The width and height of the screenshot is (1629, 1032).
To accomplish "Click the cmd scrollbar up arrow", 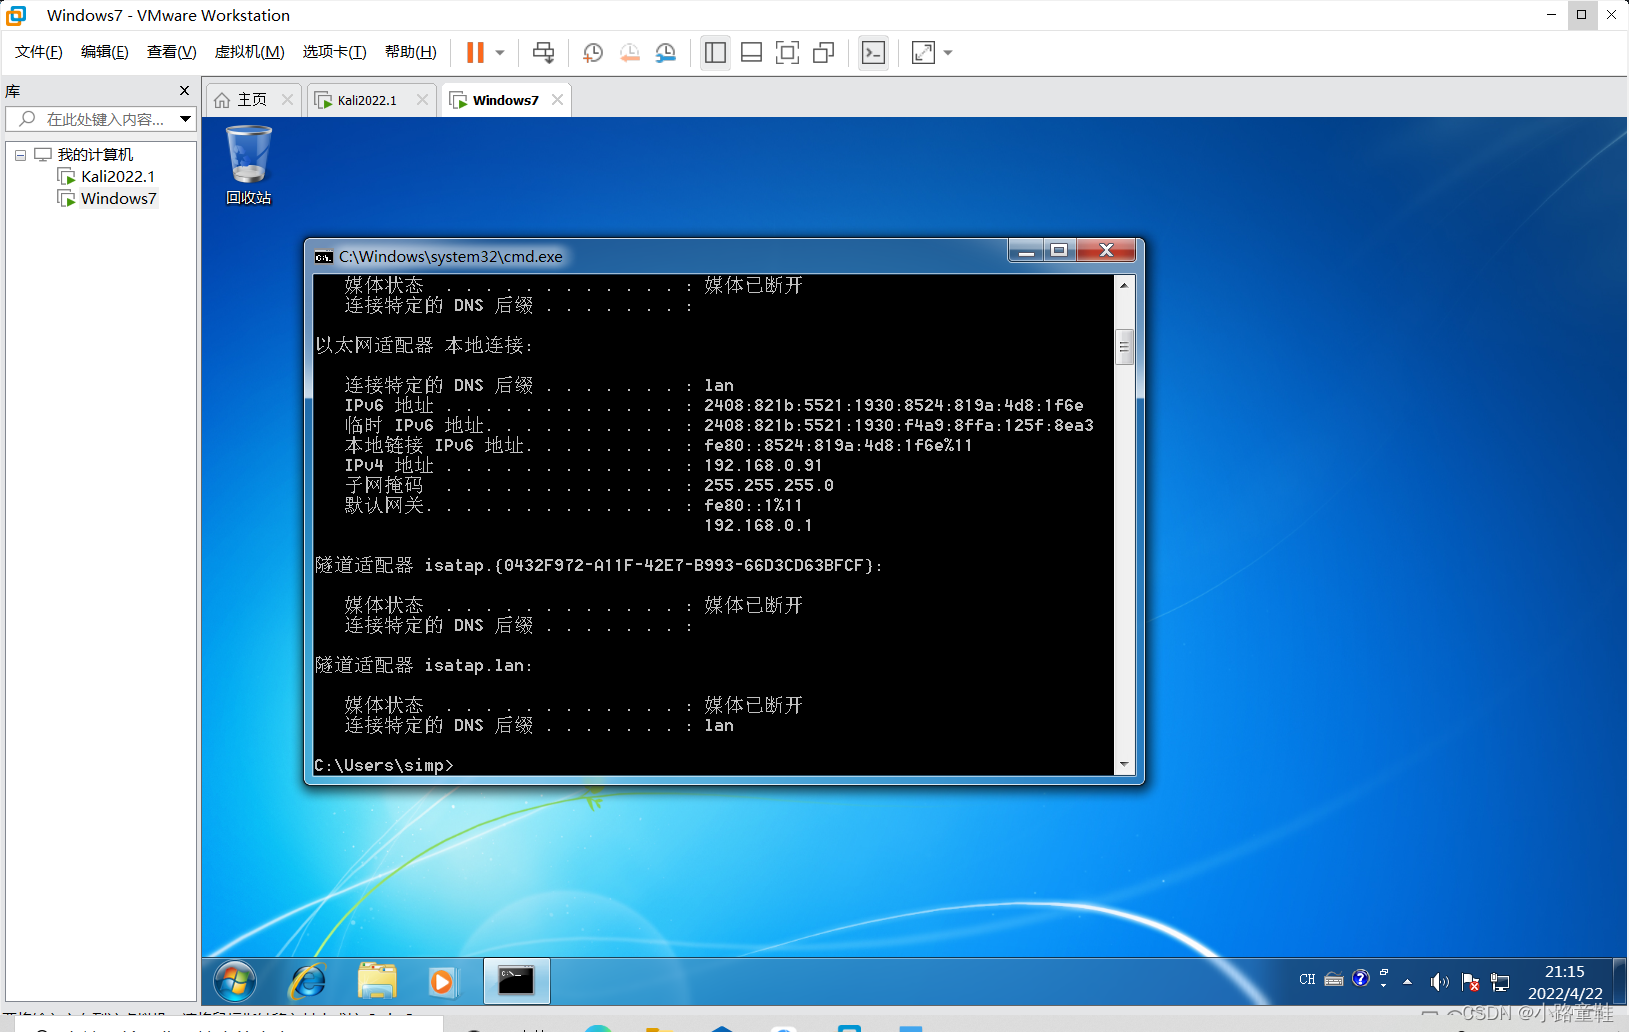I will [x=1124, y=285].
